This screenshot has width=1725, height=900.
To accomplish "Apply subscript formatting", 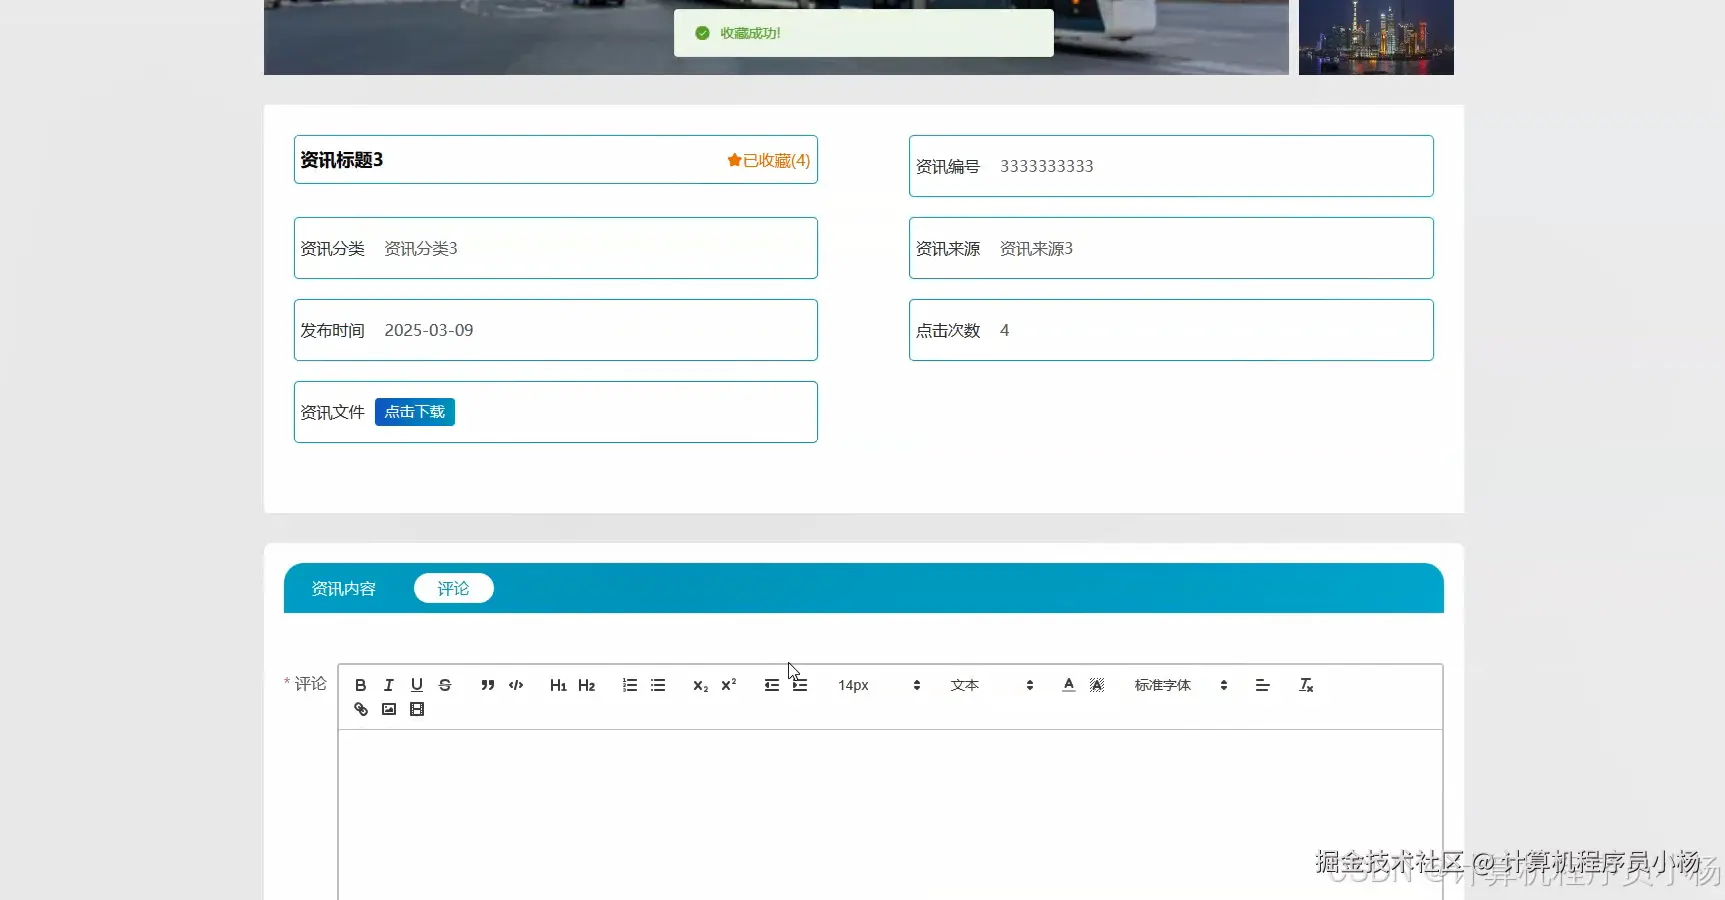I will (700, 685).
